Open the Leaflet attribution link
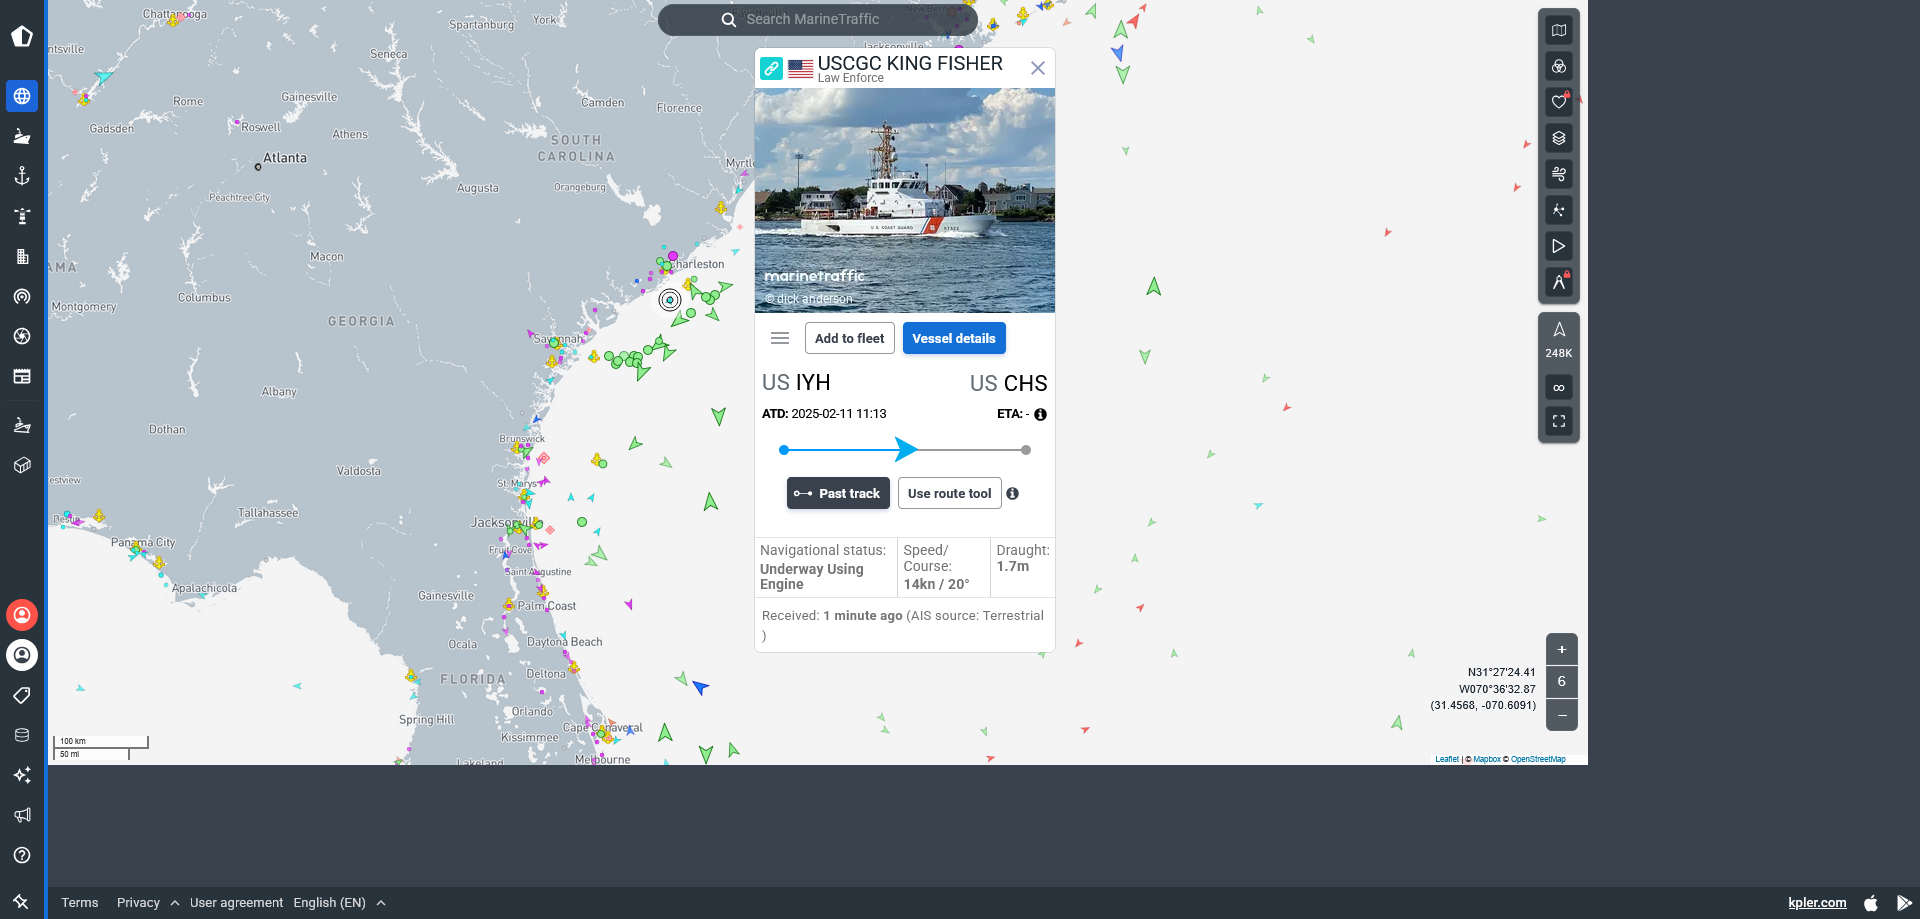 1447,759
